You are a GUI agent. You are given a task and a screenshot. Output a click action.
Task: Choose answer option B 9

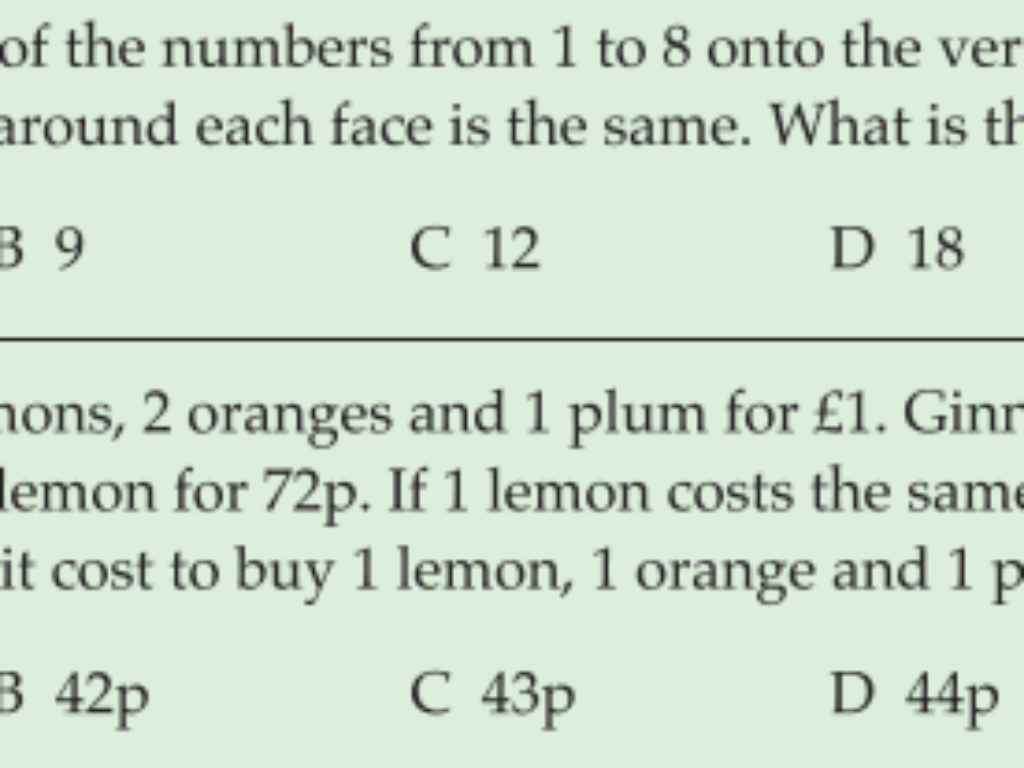coord(42,248)
